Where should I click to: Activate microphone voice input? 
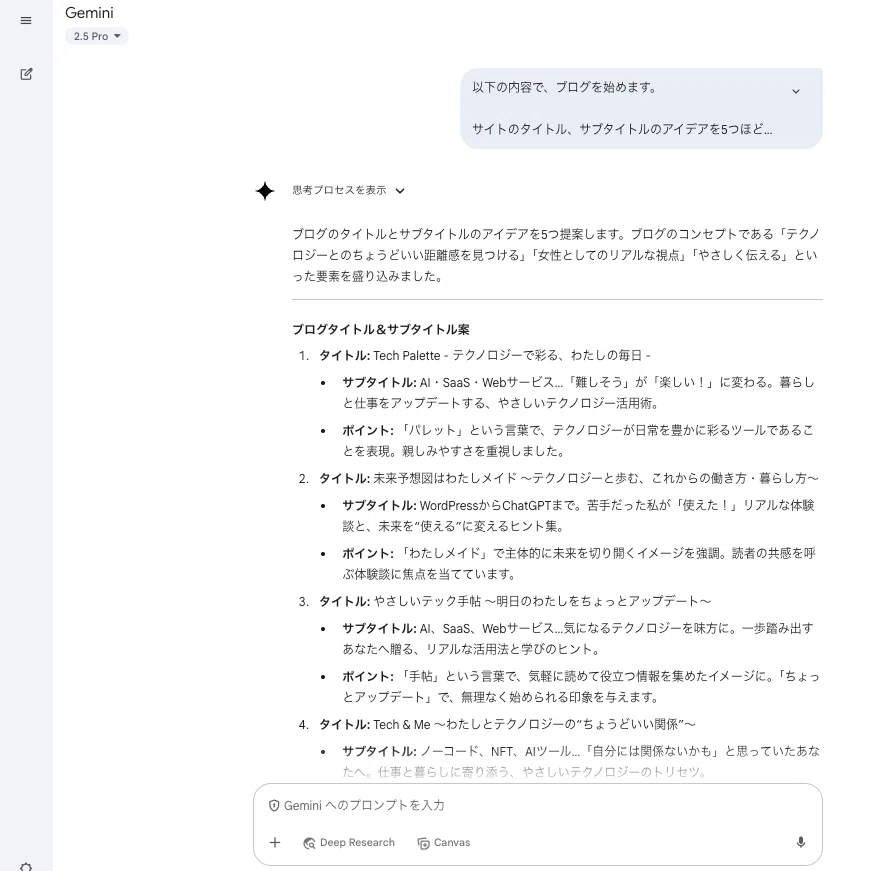[x=800, y=843]
